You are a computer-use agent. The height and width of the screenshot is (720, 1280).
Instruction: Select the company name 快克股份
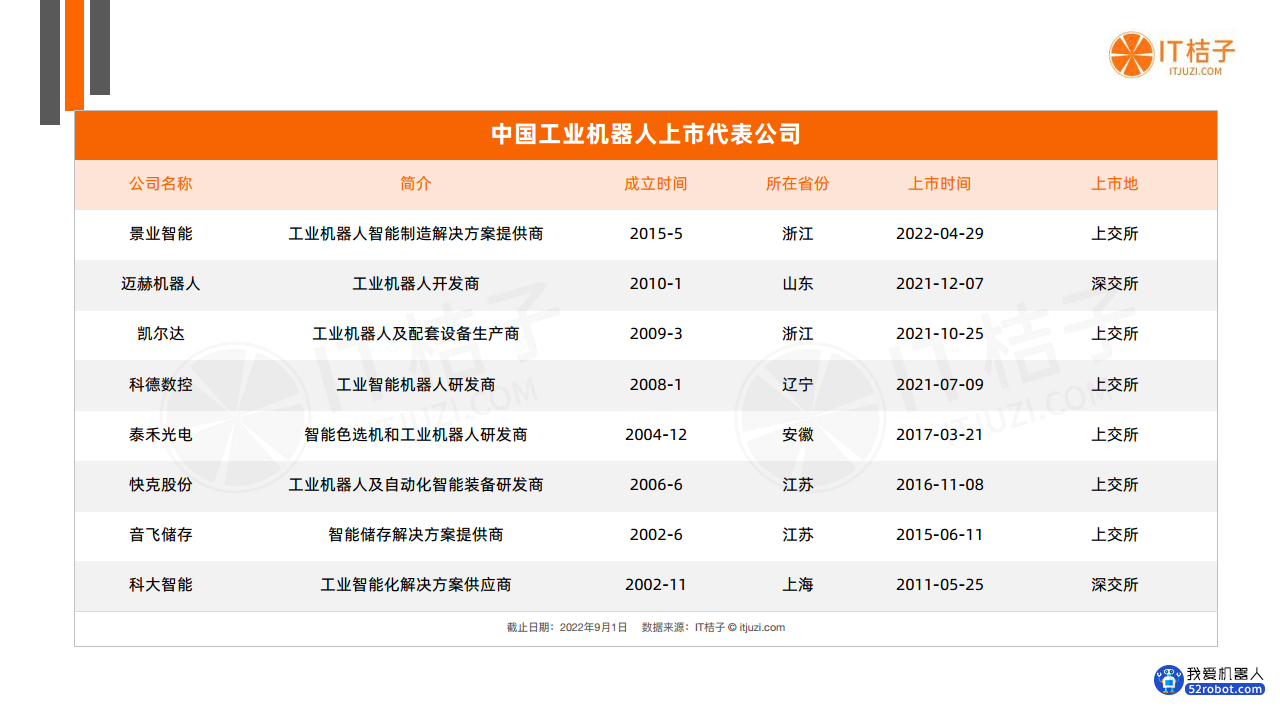point(160,485)
